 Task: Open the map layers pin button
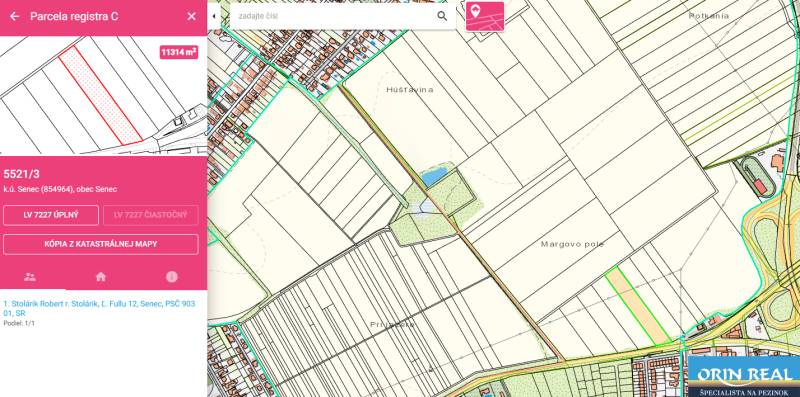pyautogui.click(x=485, y=16)
